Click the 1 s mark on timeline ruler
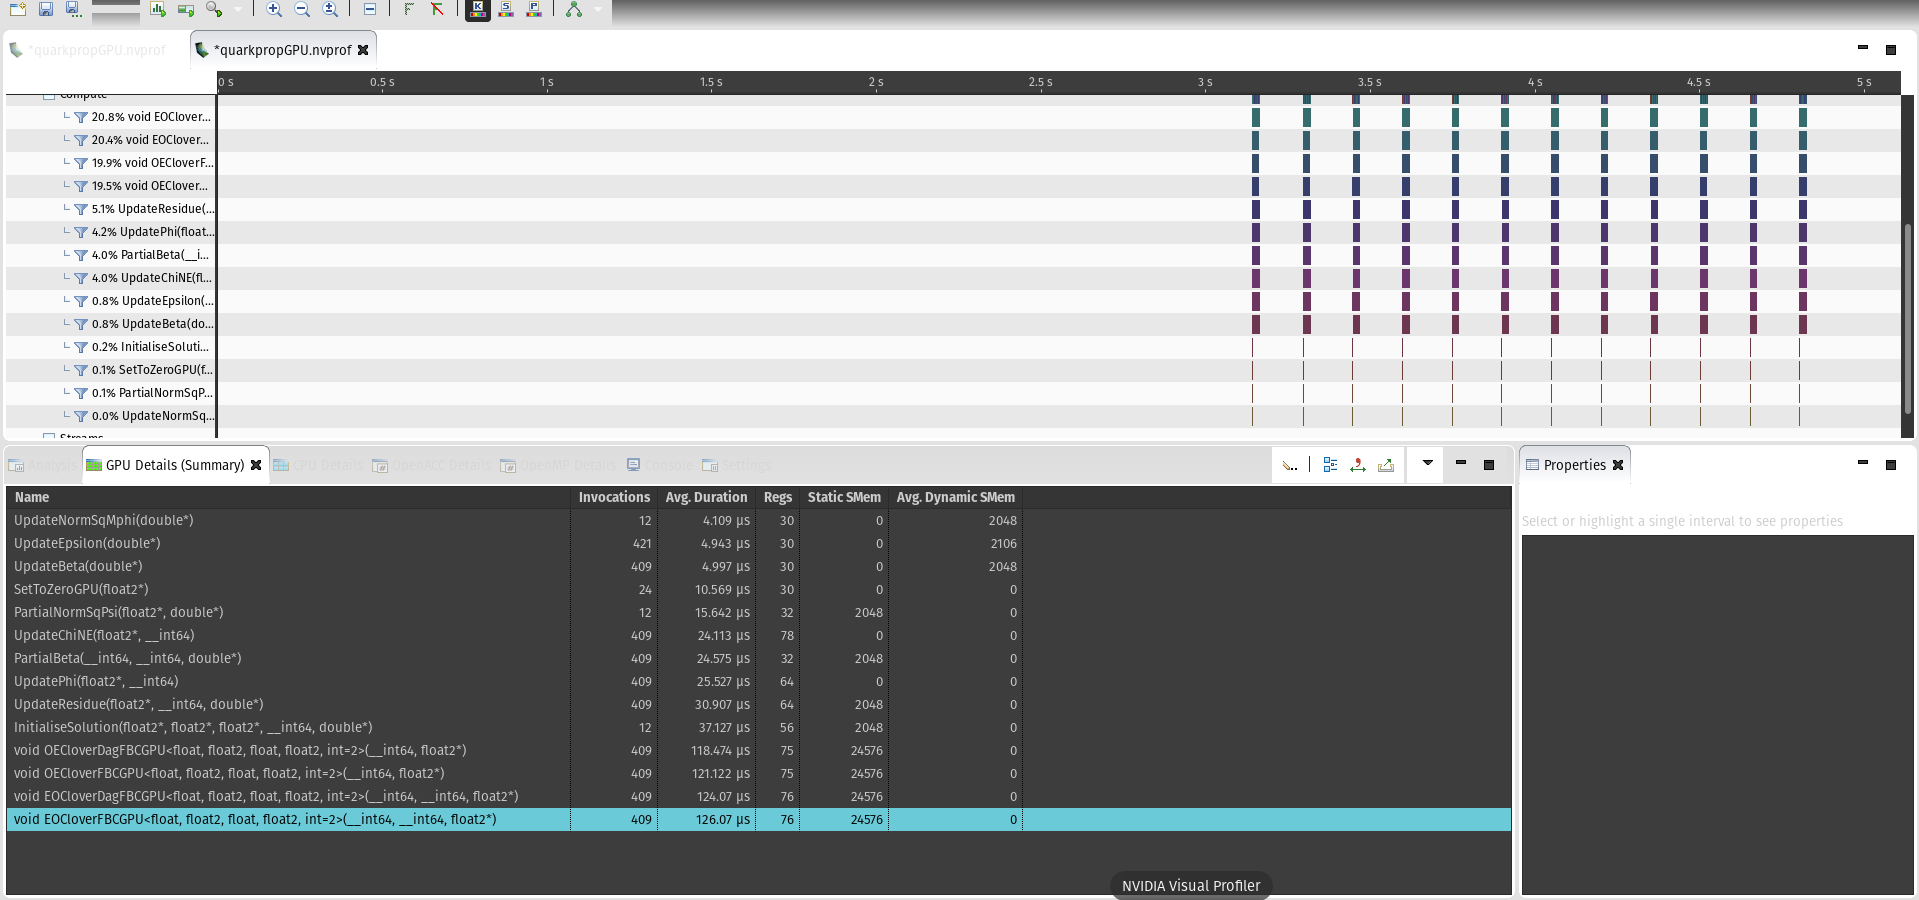The image size is (1919, 900). 546,82
